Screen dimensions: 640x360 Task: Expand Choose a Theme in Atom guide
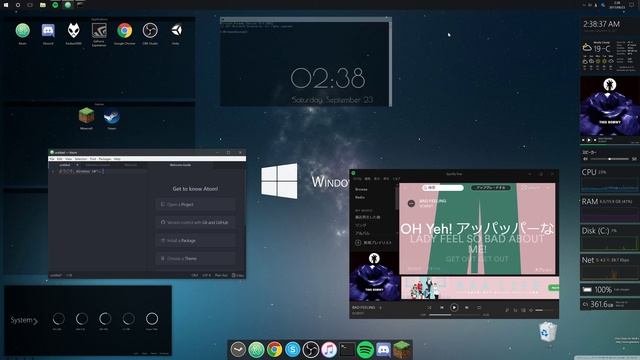[x=196, y=258]
